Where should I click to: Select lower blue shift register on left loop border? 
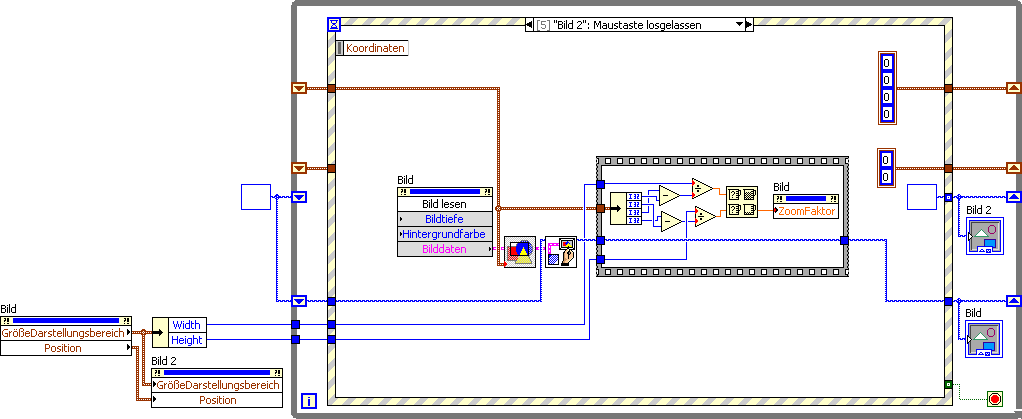click(x=299, y=300)
